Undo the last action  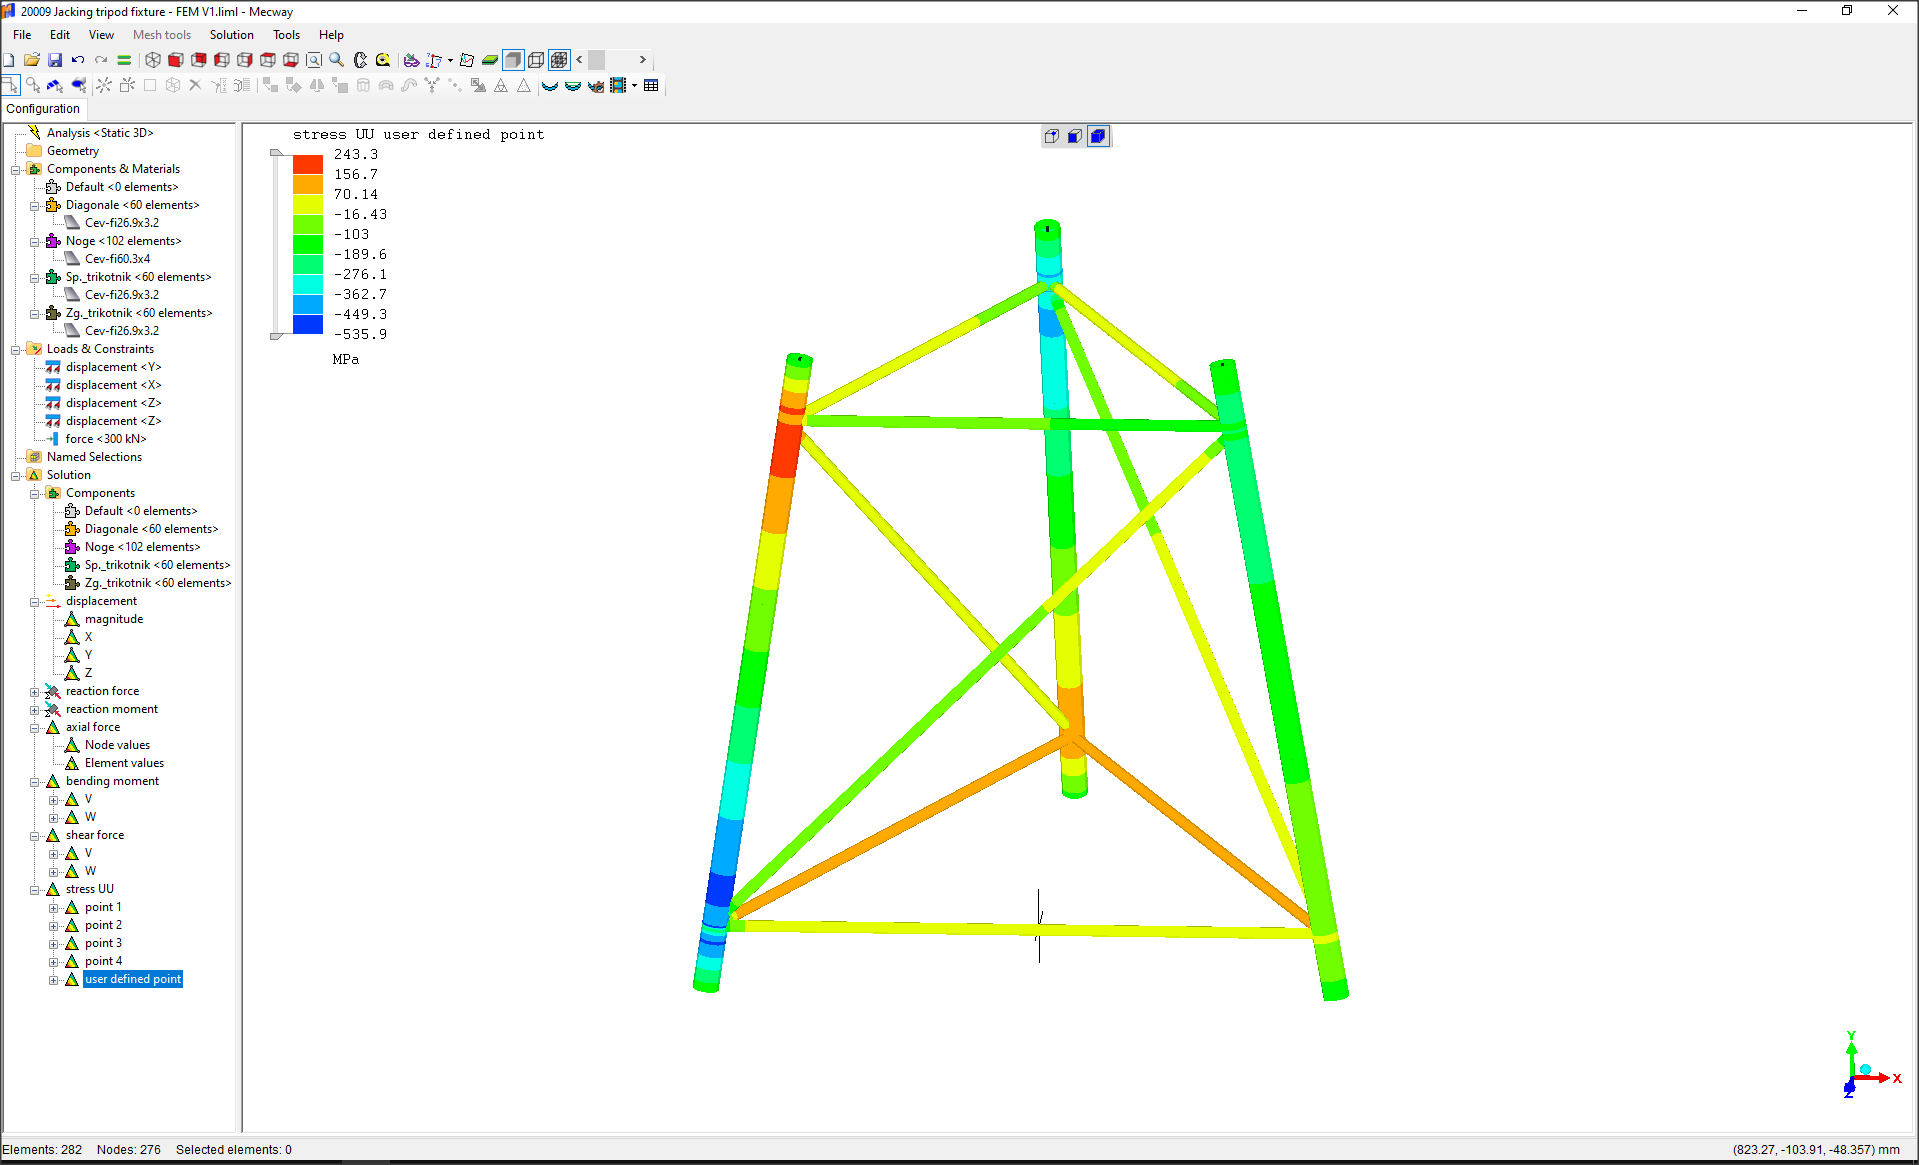pos(78,60)
